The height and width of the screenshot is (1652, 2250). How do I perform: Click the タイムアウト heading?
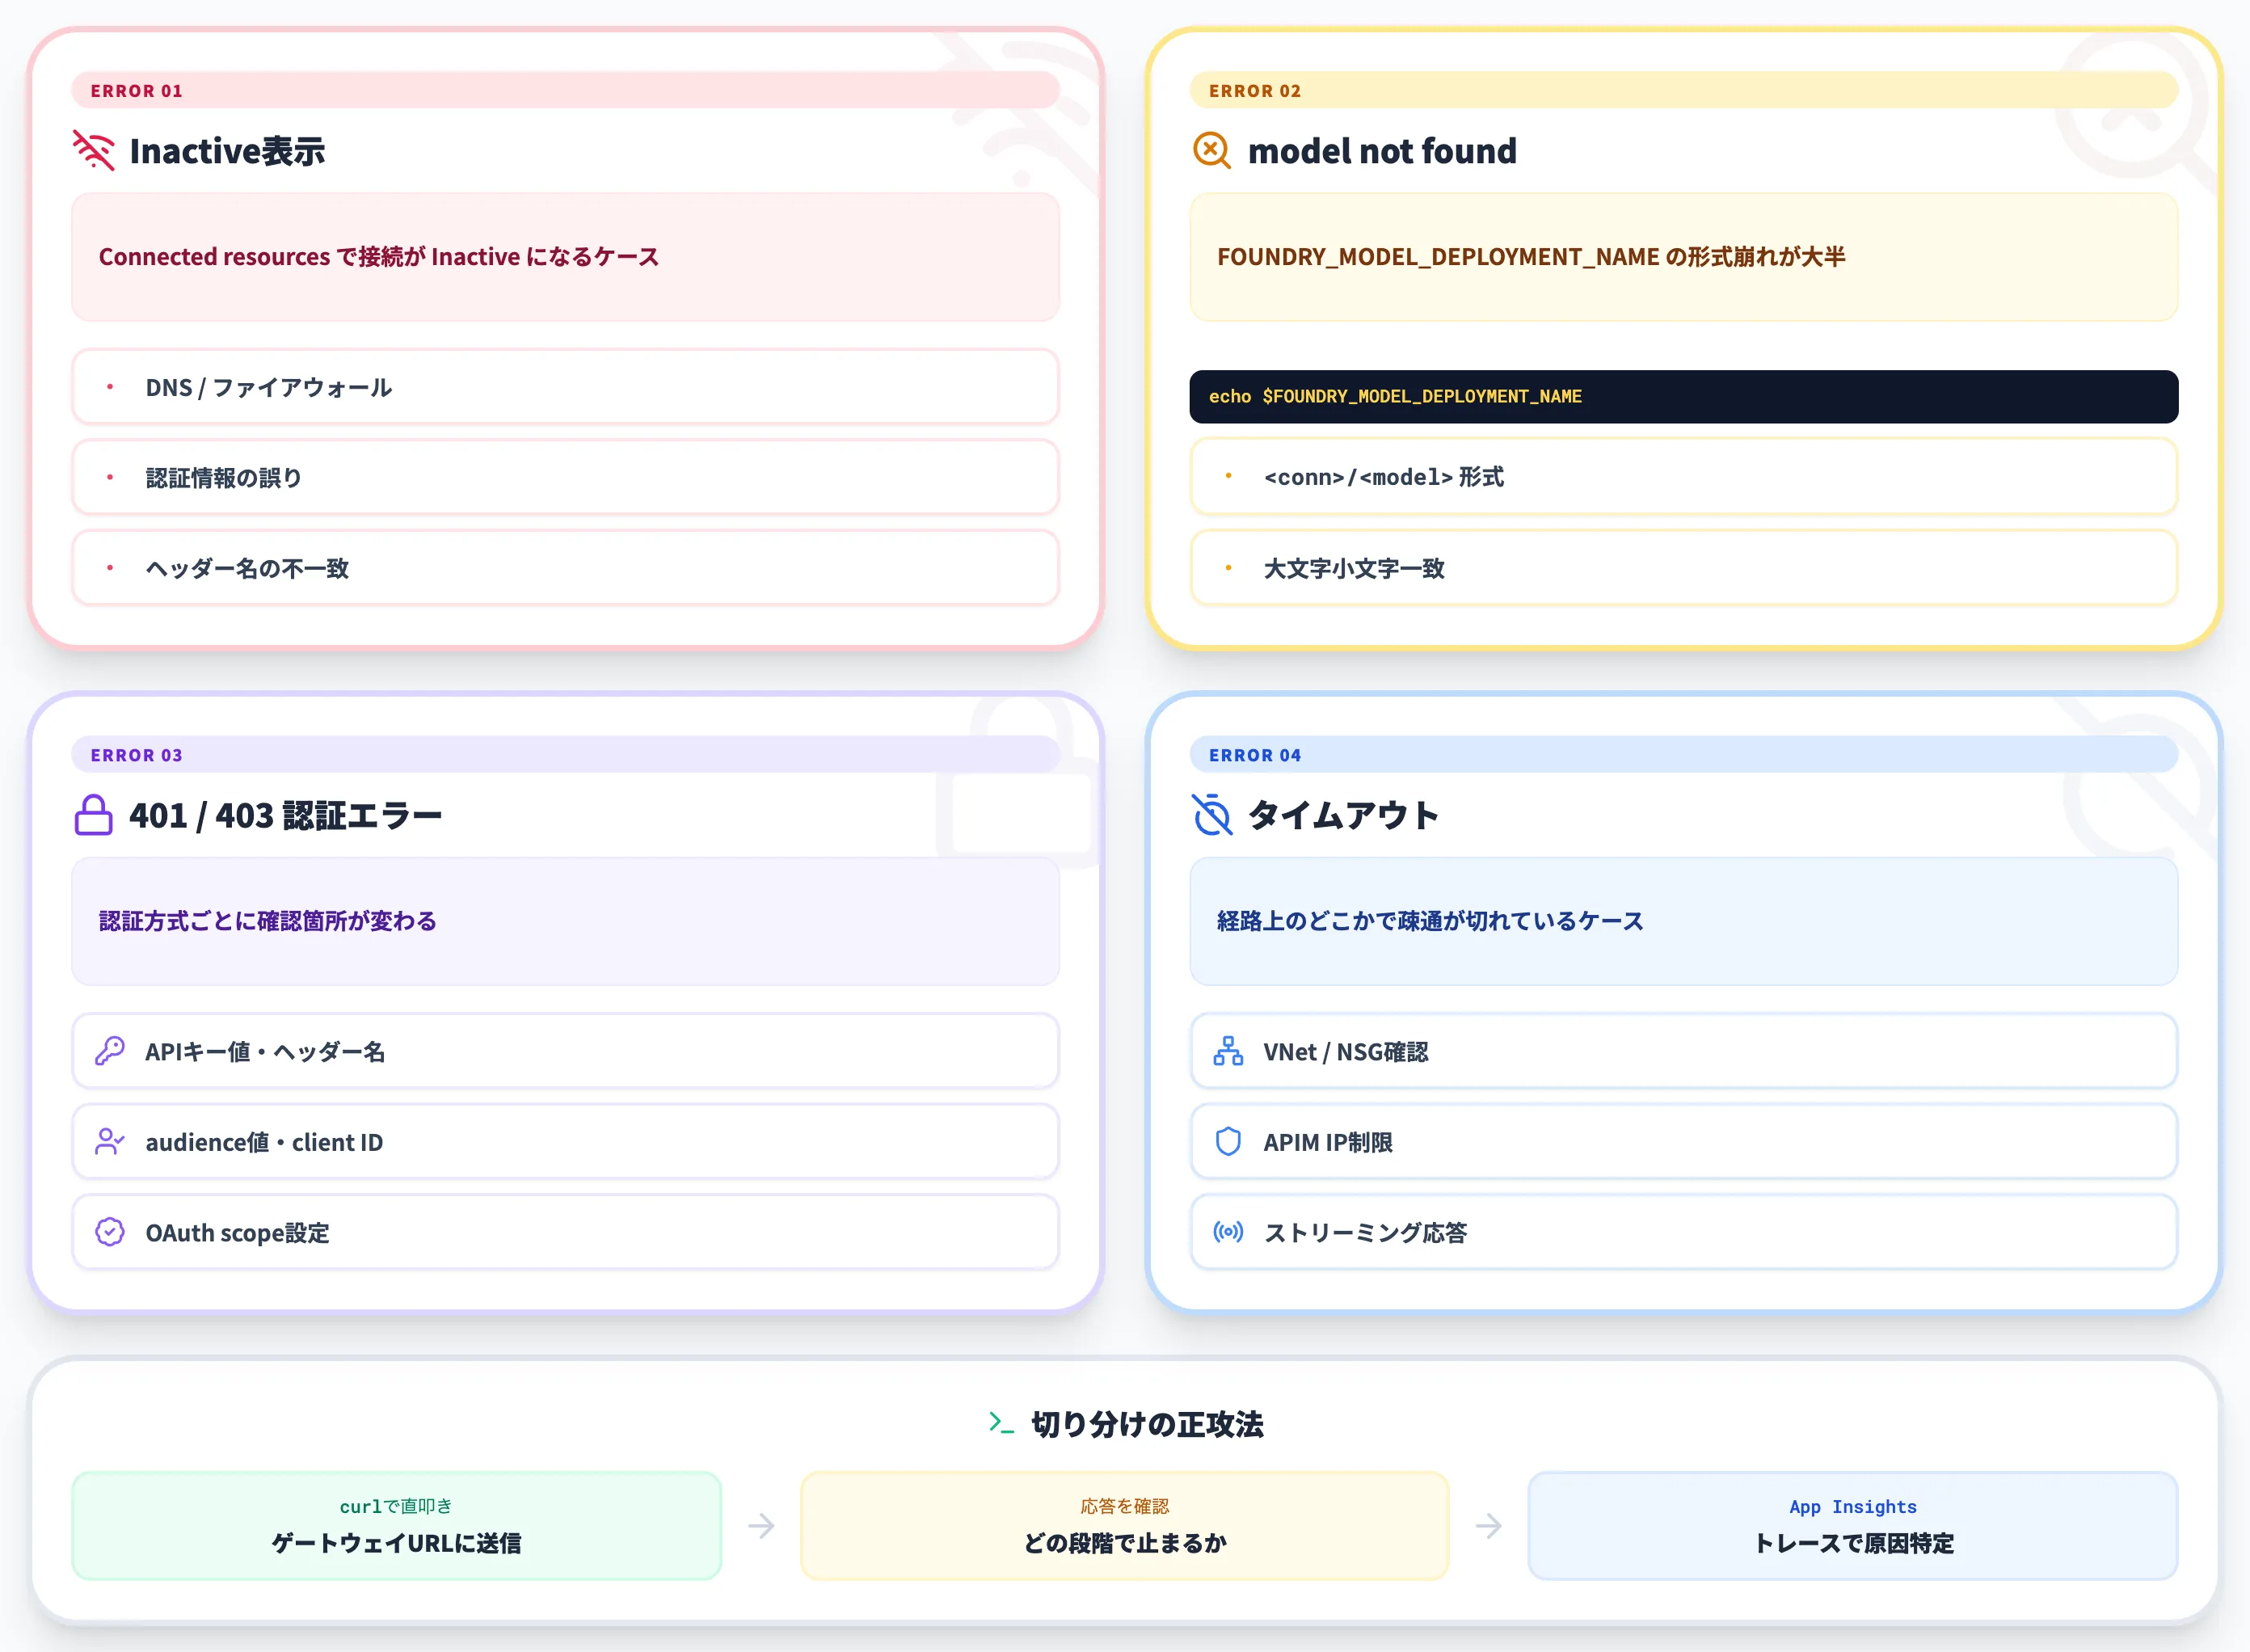pyautogui.click(x=1343, y=815)
